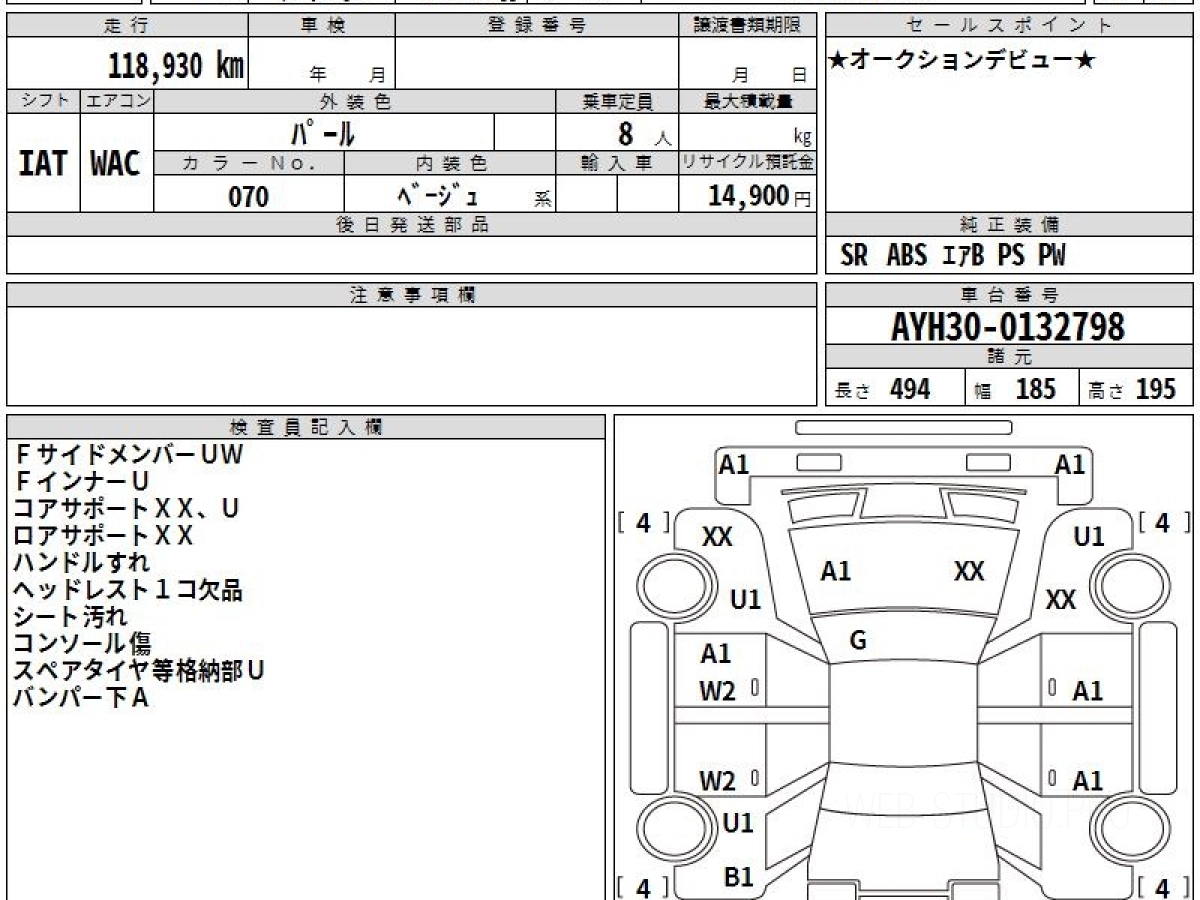The width and height of the screenshot is (1200, 900).
Task: Click the ヘッドレスト1コ欠品 note
Action: [x=128, y=590]
